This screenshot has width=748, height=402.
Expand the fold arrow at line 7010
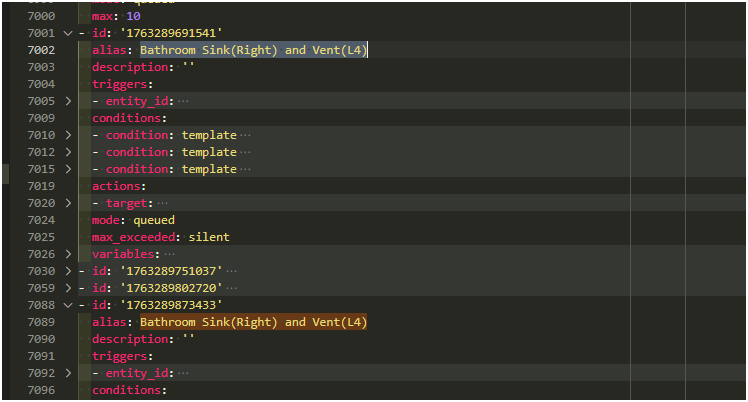[x=68, y=135]
